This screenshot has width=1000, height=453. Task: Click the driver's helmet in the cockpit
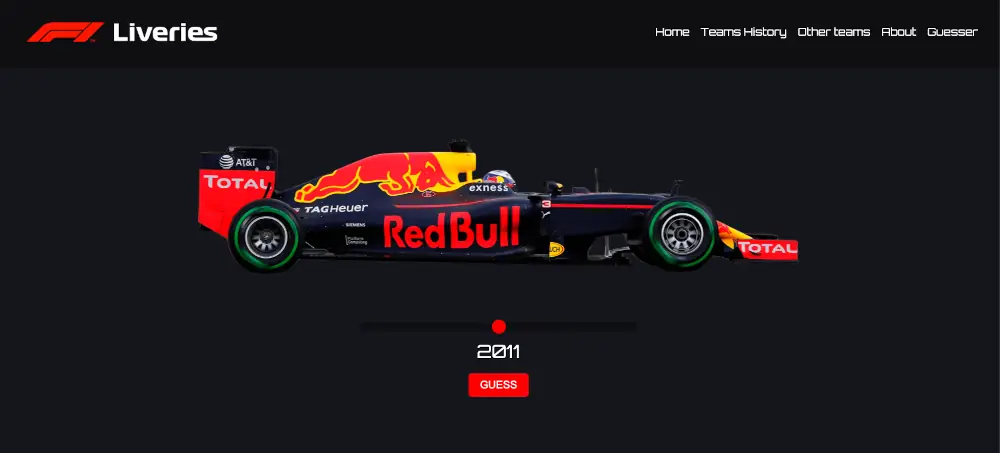pyautogui.click(x=499, y=177)
